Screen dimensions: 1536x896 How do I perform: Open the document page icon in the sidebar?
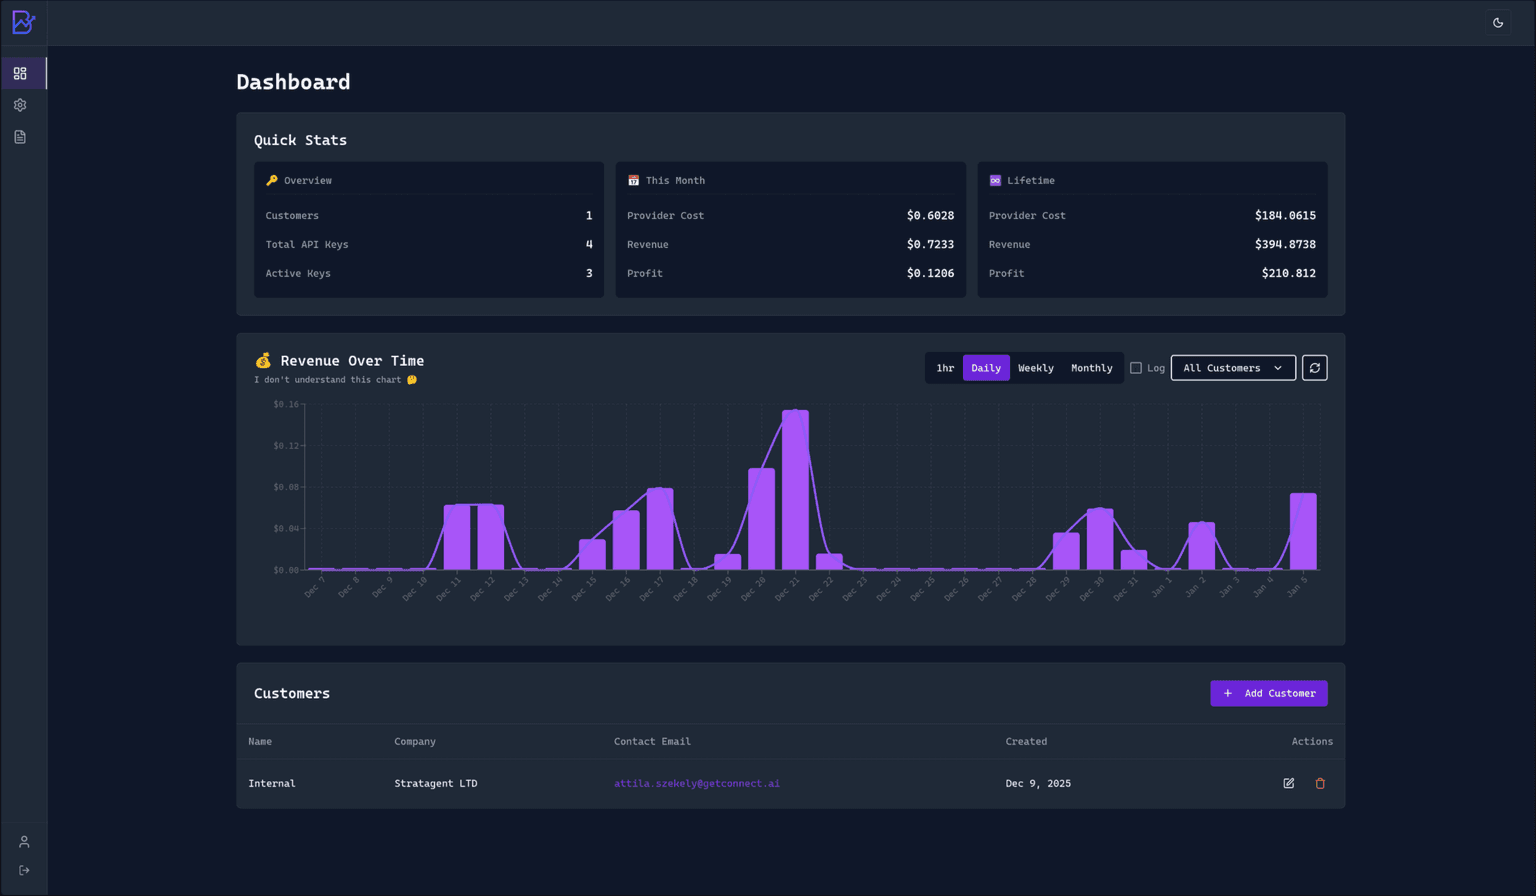pos(20,137)
